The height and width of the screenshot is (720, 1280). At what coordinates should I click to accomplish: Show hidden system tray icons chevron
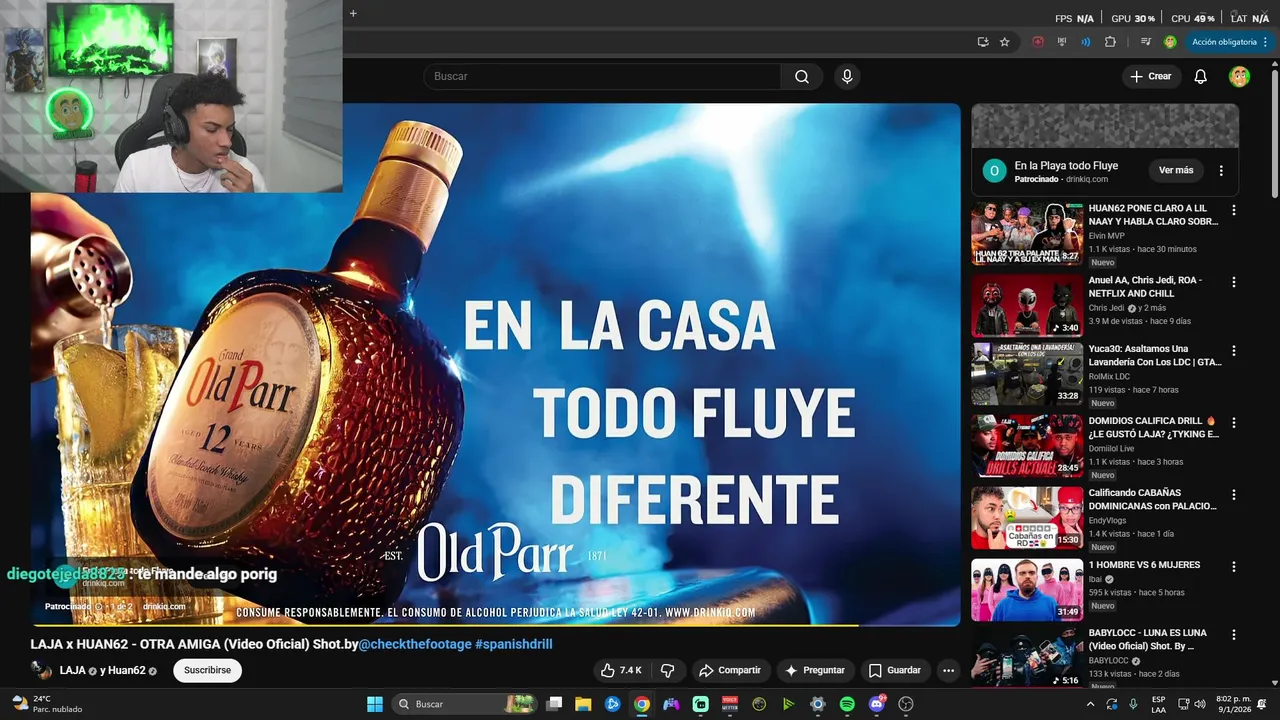pyautogui.click(x=1090, y=704)
